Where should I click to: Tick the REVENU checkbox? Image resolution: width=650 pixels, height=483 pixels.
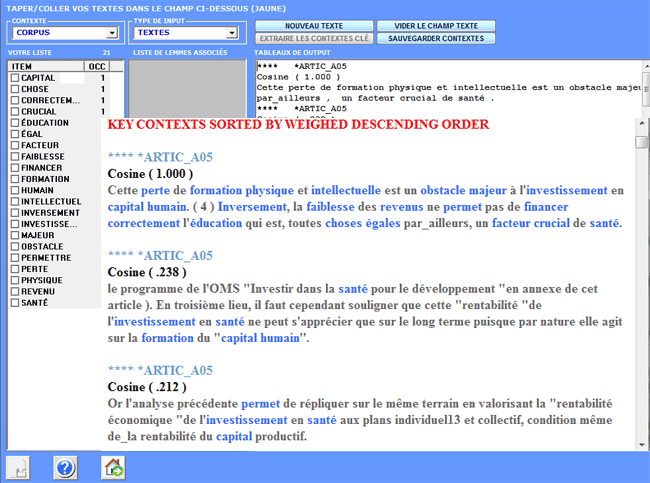pyautogui.click(x=15, y=291)
